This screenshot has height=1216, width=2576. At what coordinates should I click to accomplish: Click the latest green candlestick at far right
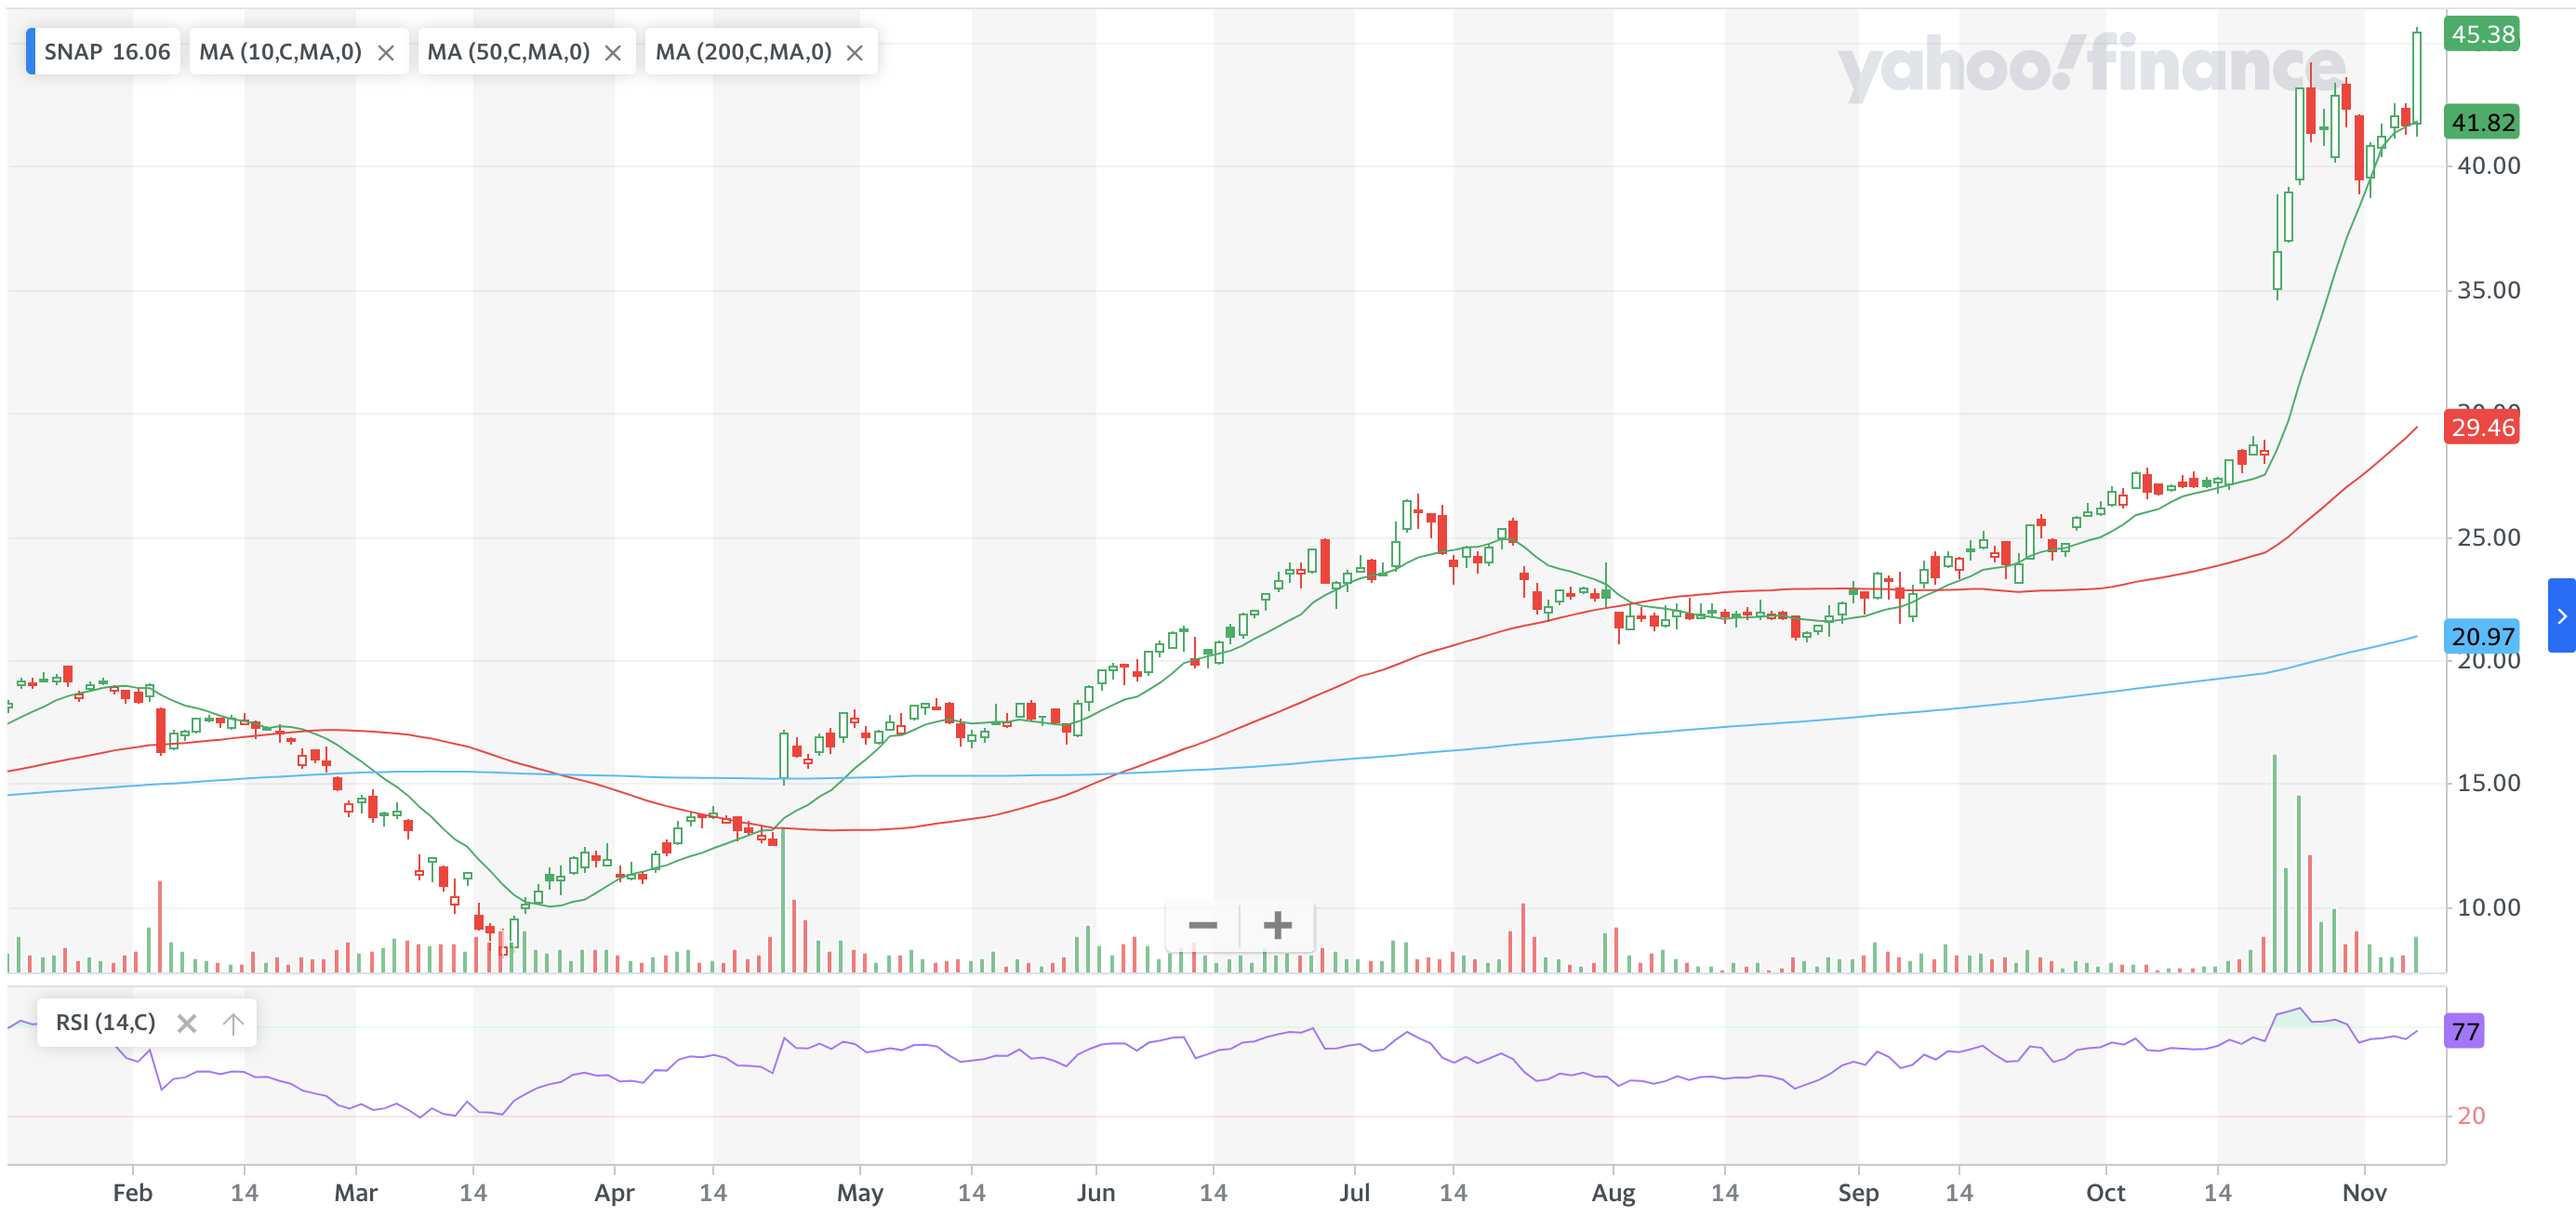(x=2417, y=79)
